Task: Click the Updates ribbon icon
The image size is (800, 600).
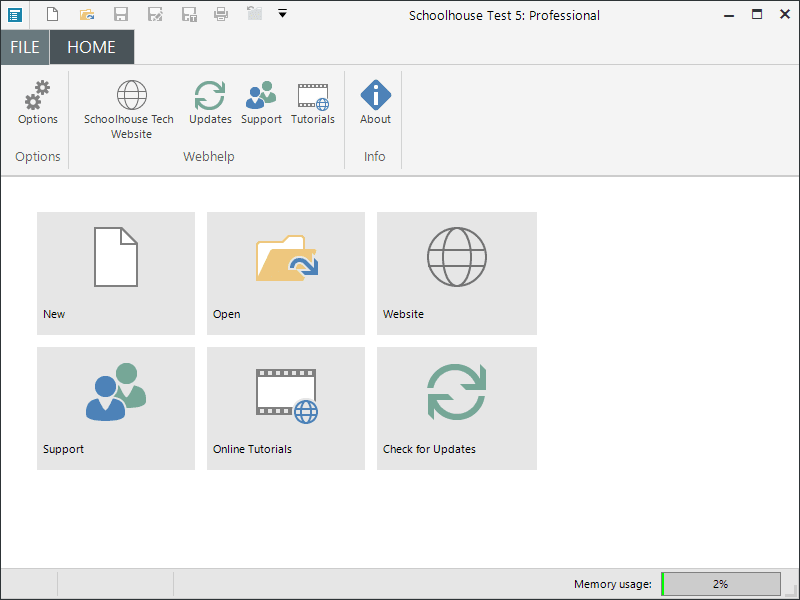Action: (x=210, y=103)
